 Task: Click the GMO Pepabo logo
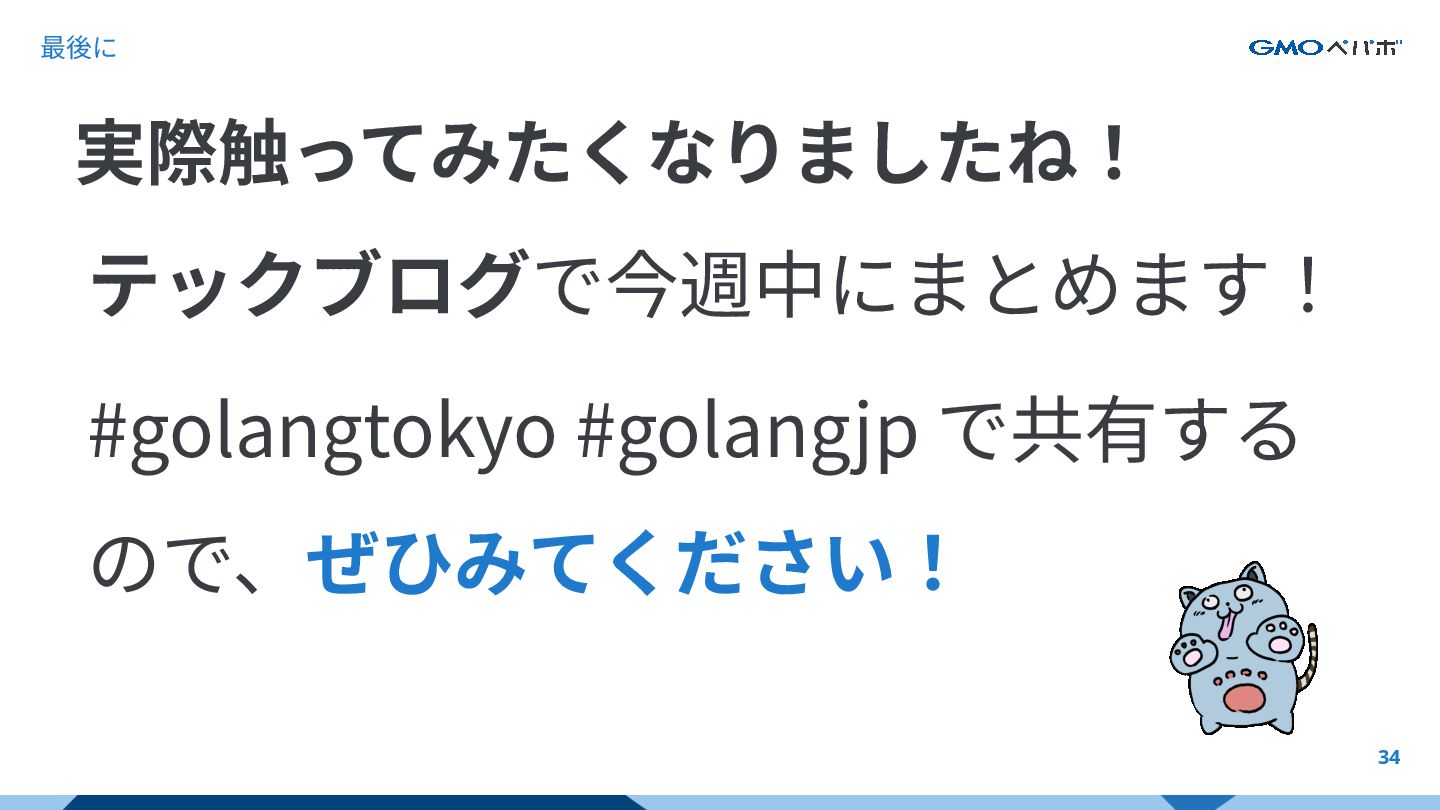pos(1325,47)
